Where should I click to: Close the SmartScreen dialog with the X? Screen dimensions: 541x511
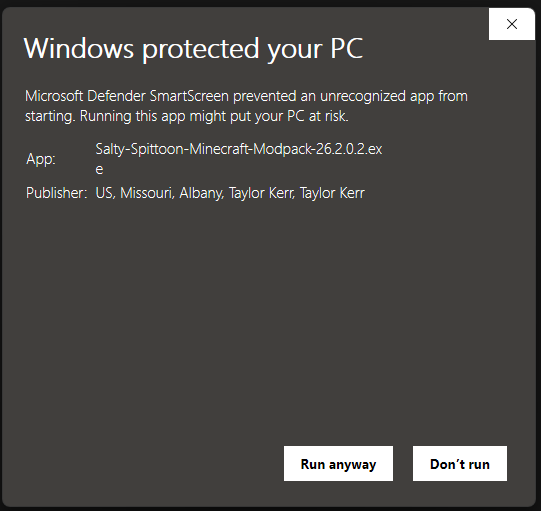click(512, 24)
